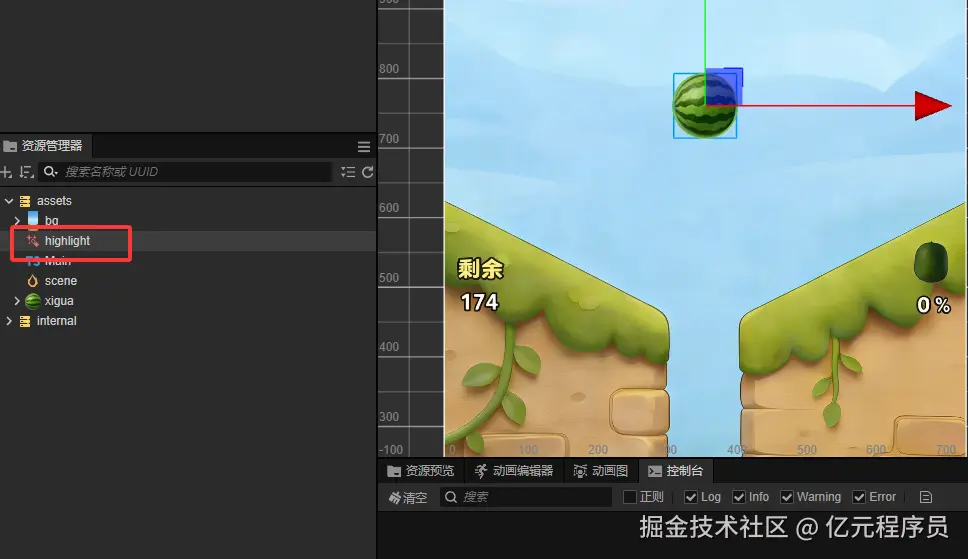Enable the 正则 regex checkbox
This screenshot has width=968, height=559.
630,497
